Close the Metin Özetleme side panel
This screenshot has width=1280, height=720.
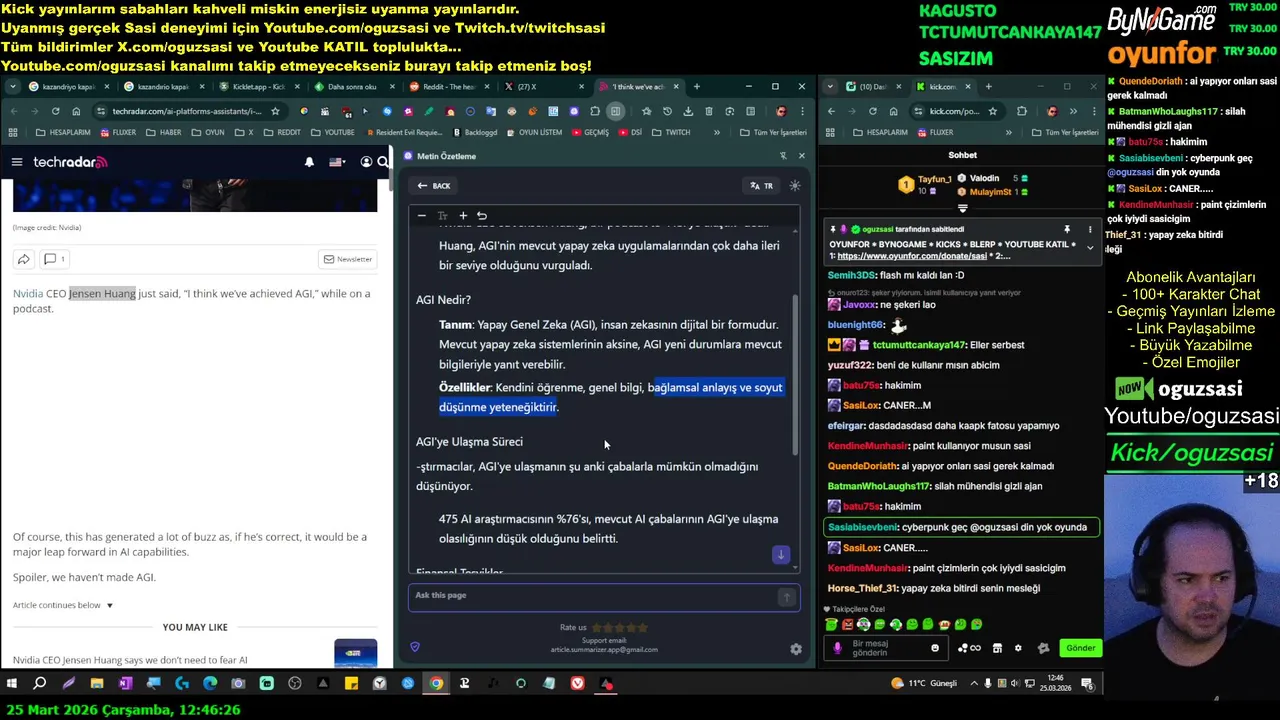801,156
